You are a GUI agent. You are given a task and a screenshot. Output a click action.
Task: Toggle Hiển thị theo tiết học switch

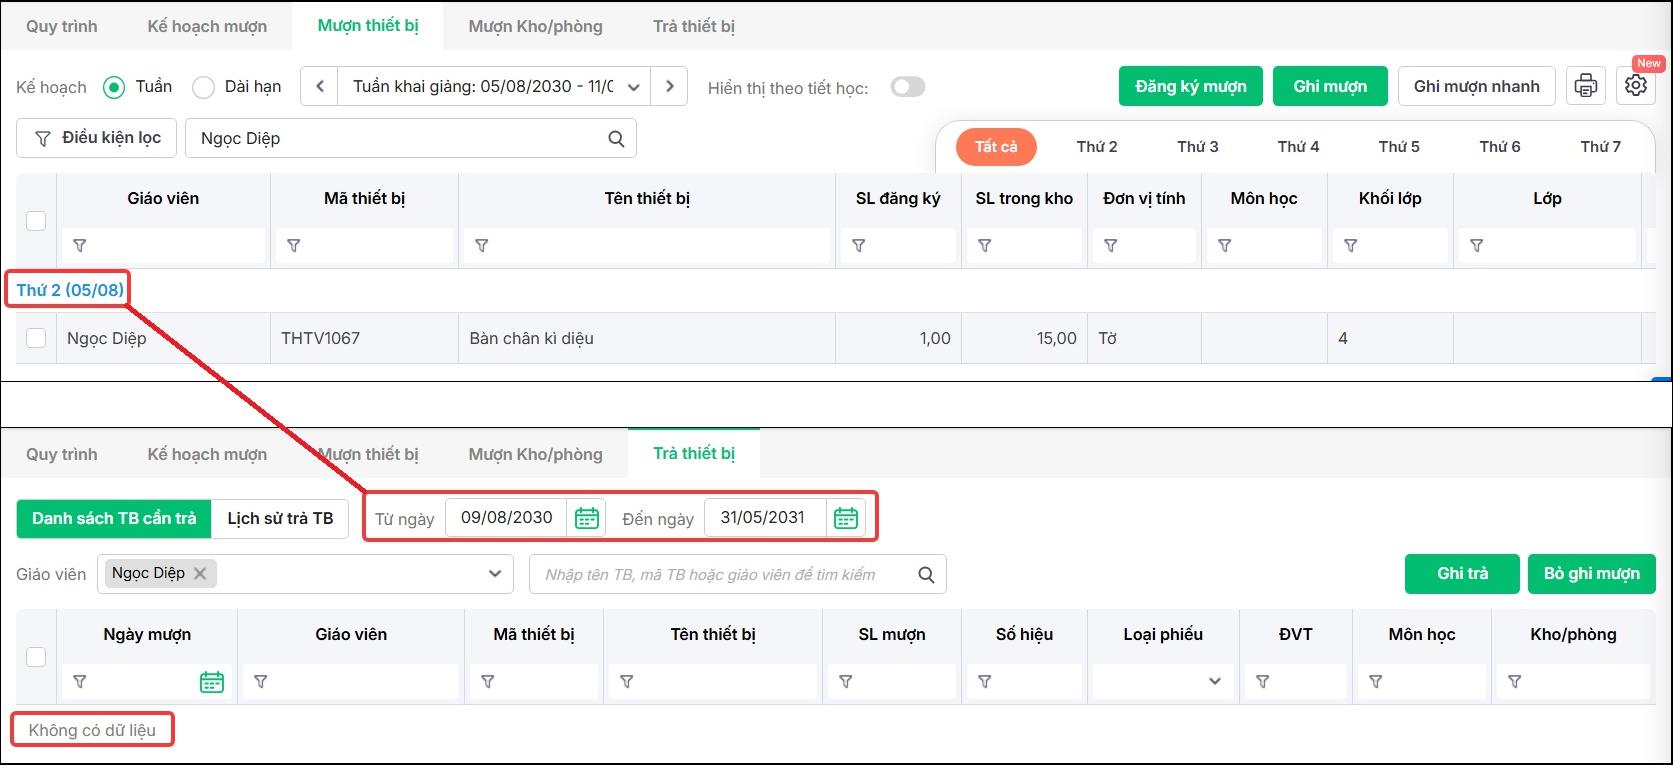click(908, 87)
